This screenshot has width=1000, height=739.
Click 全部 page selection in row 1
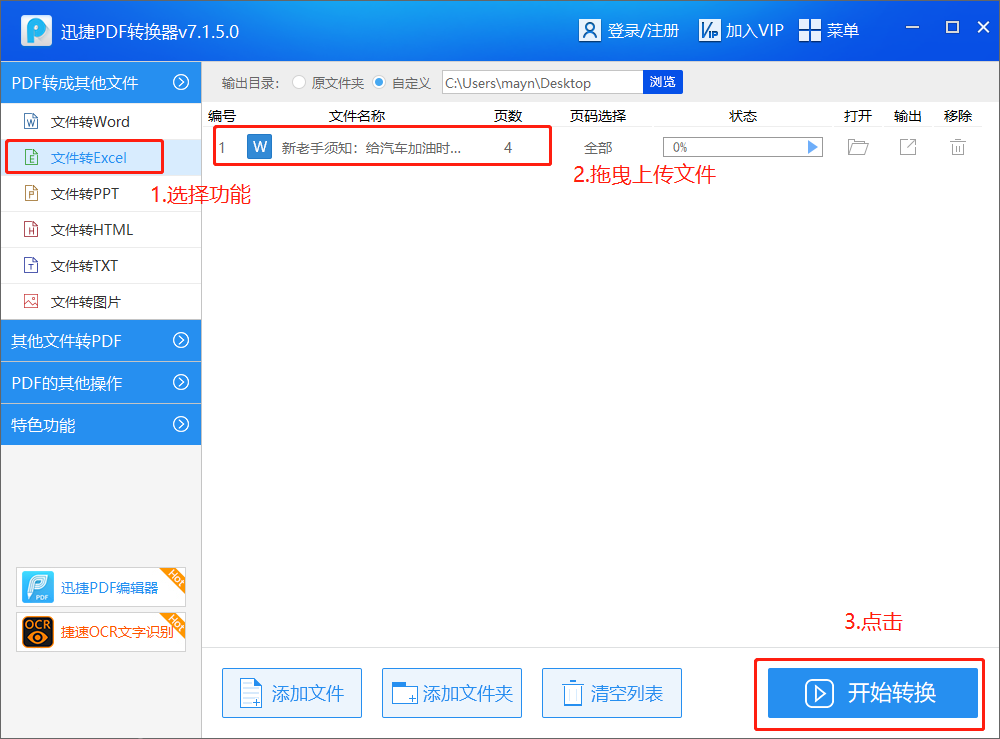[x=598, y=148]
